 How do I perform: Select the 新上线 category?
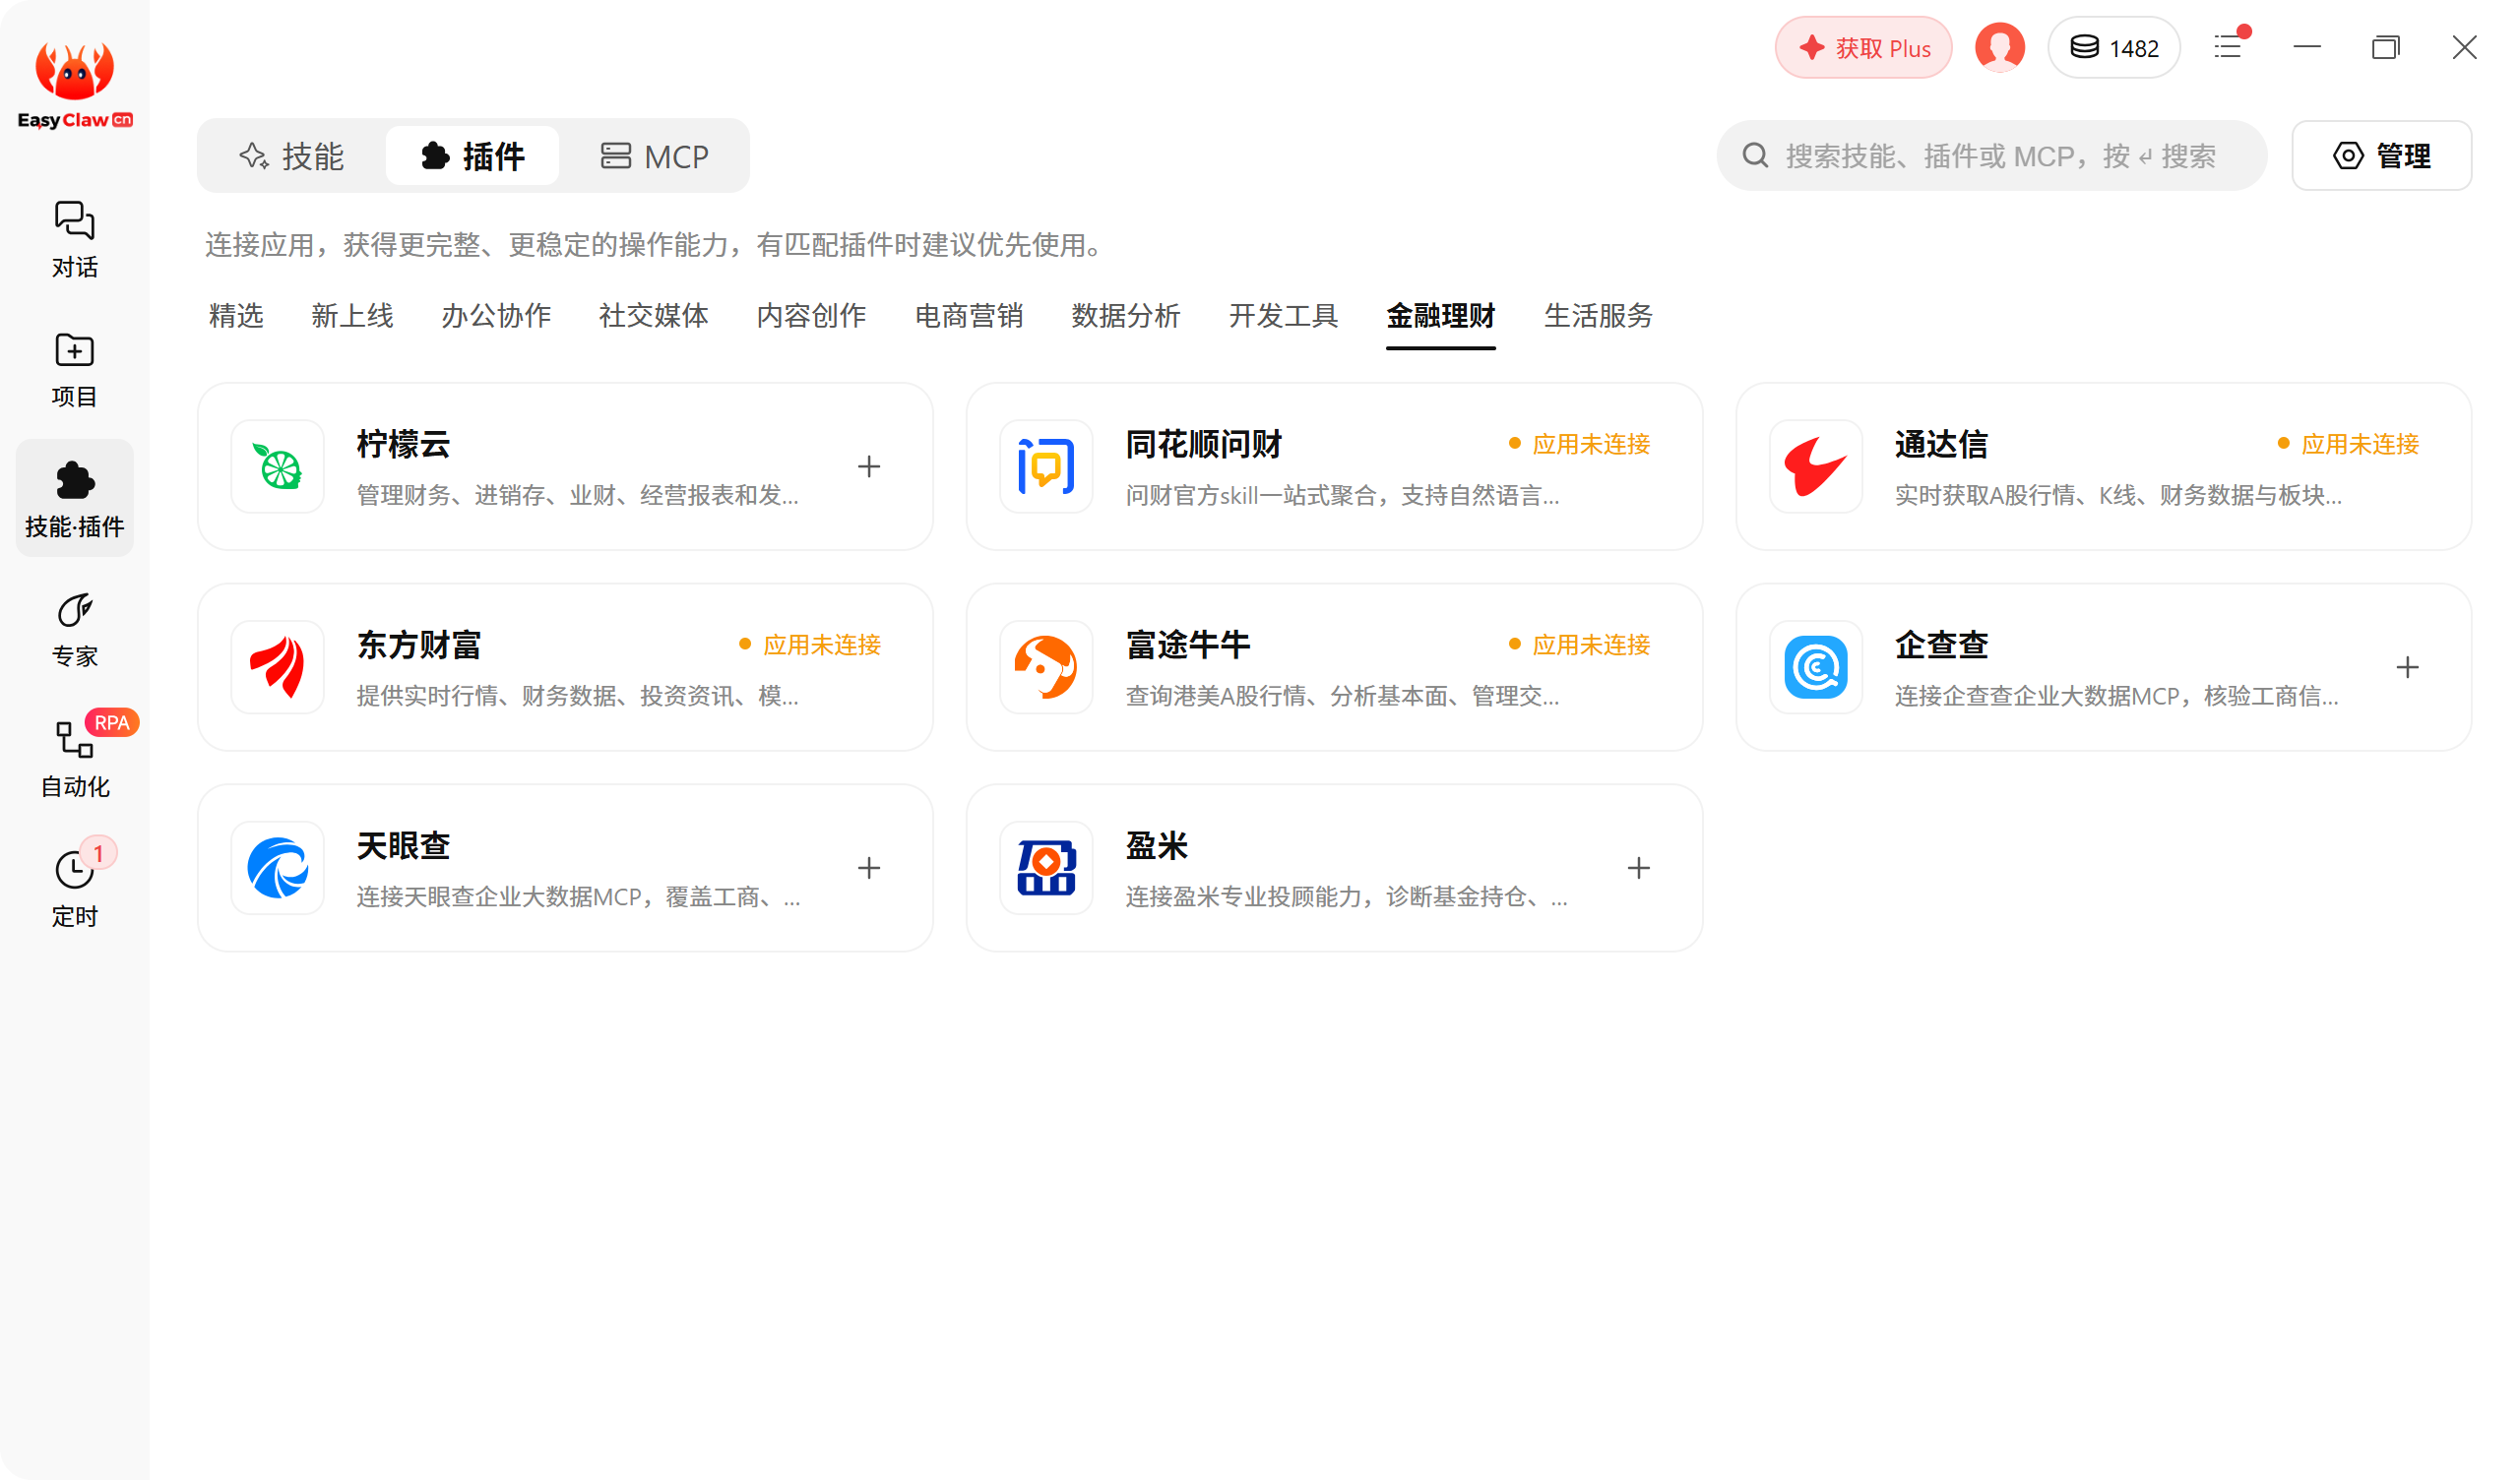[352, 316]
